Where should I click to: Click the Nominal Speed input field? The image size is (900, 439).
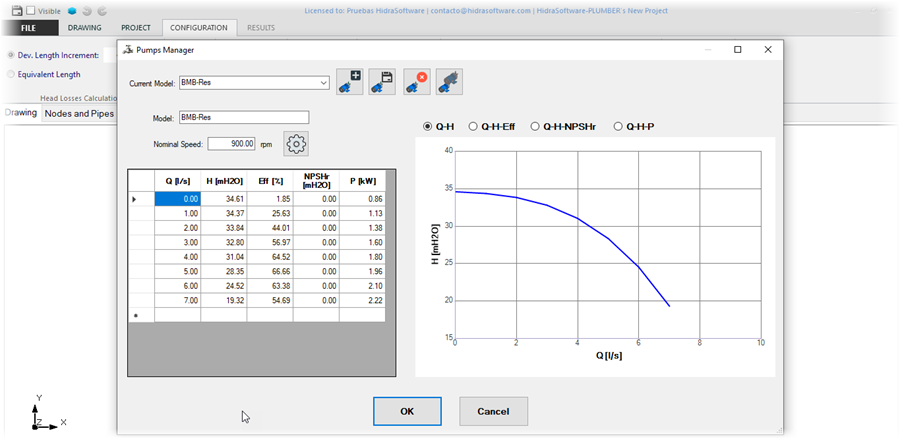pyautogui.click(x=231, y=143)
